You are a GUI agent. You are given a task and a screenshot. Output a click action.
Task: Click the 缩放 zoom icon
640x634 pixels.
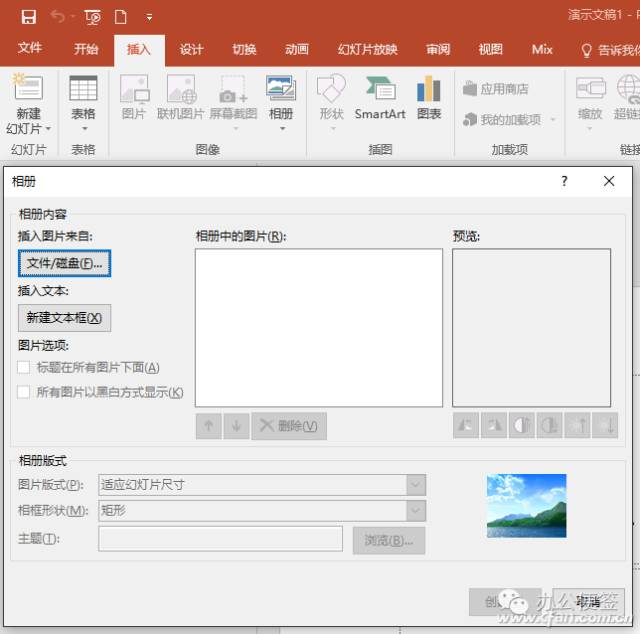590,88
